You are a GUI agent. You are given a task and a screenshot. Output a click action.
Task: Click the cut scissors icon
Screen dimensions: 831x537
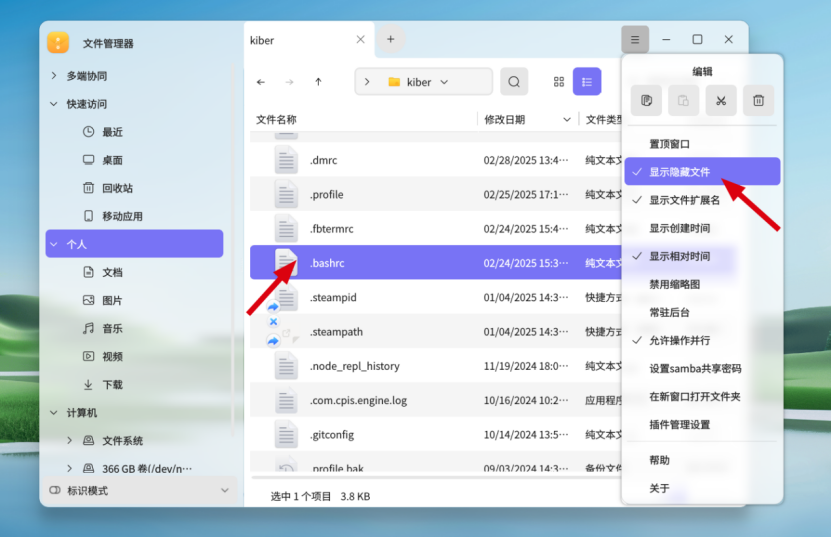pyautogui.click(x=720, y=100)
